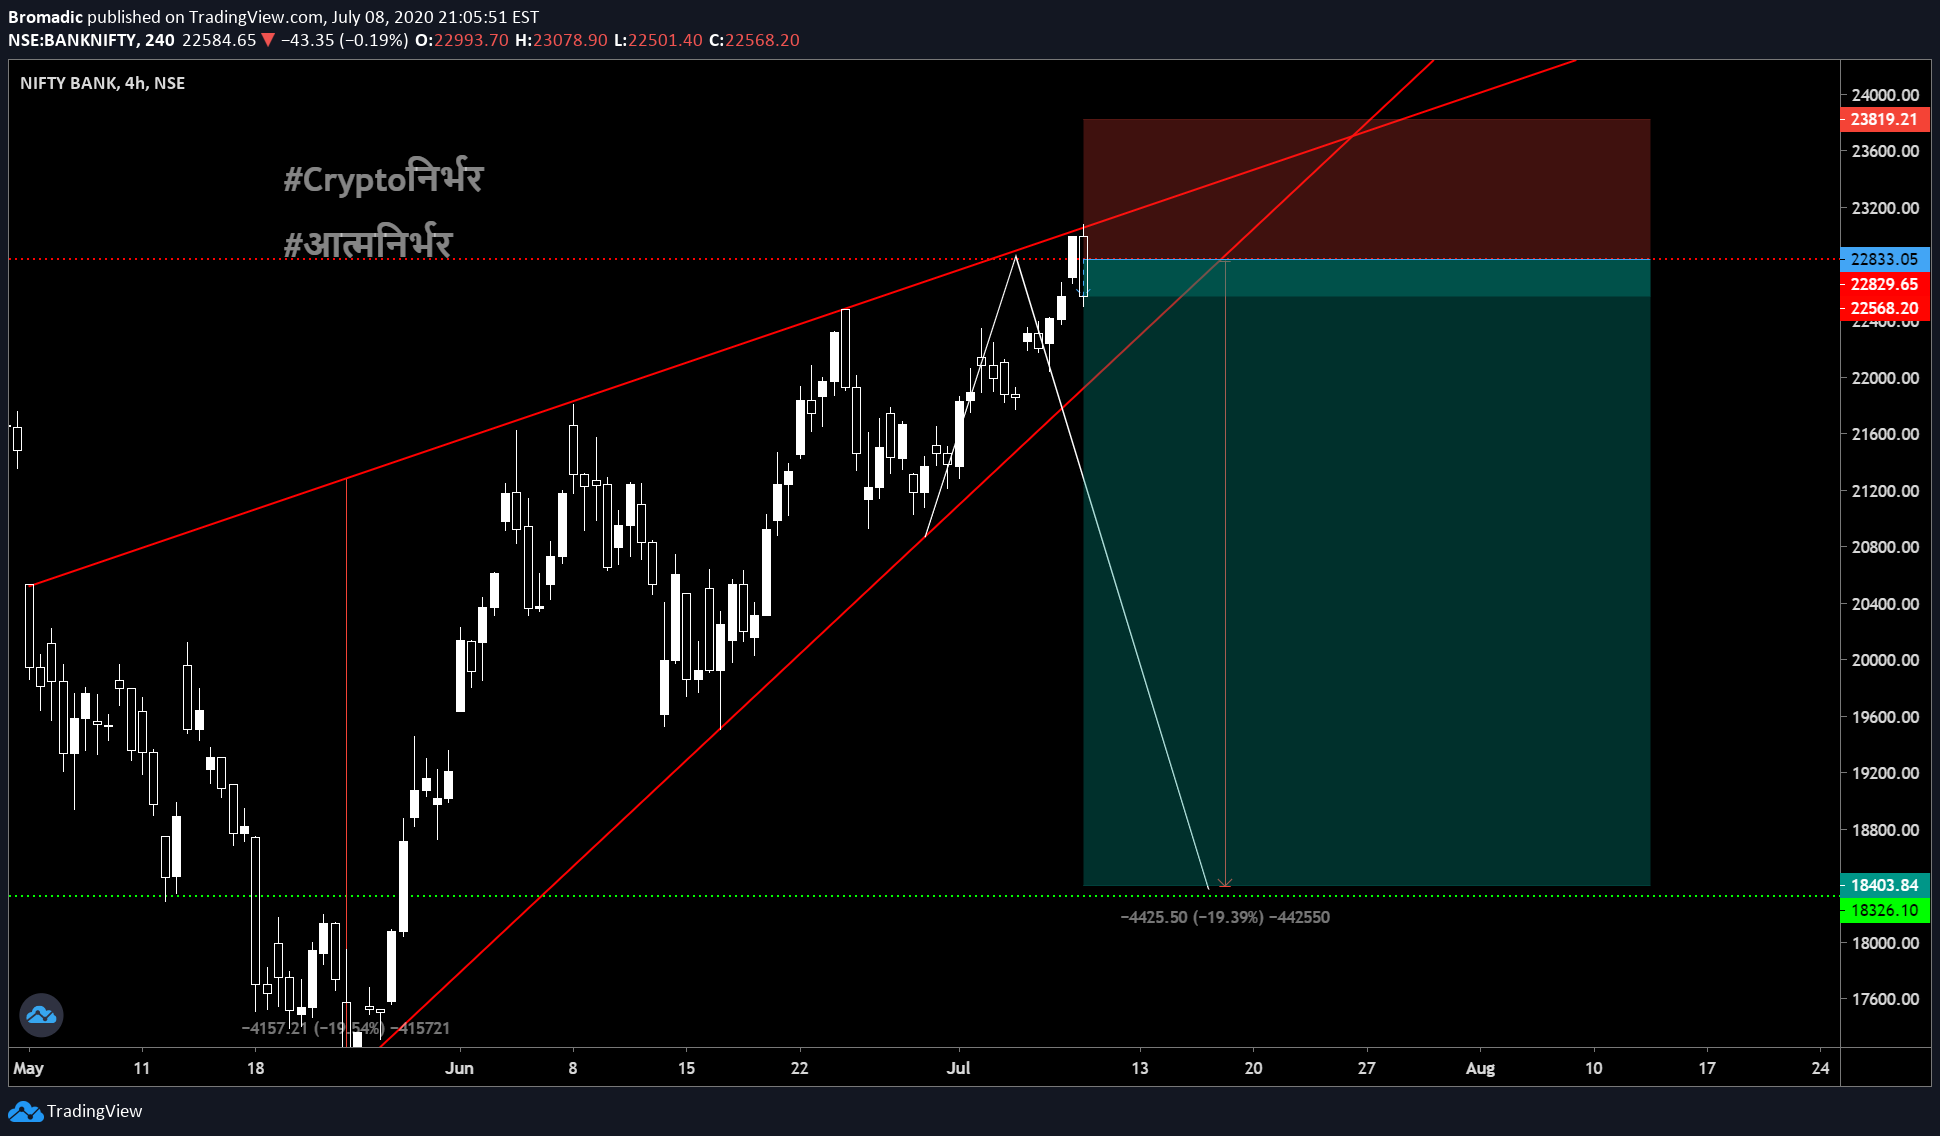Click the TradingView cloud logo at bottom left
Image resolution: width=1940 pixels, height=1136 pixels.
point(25,1111)
